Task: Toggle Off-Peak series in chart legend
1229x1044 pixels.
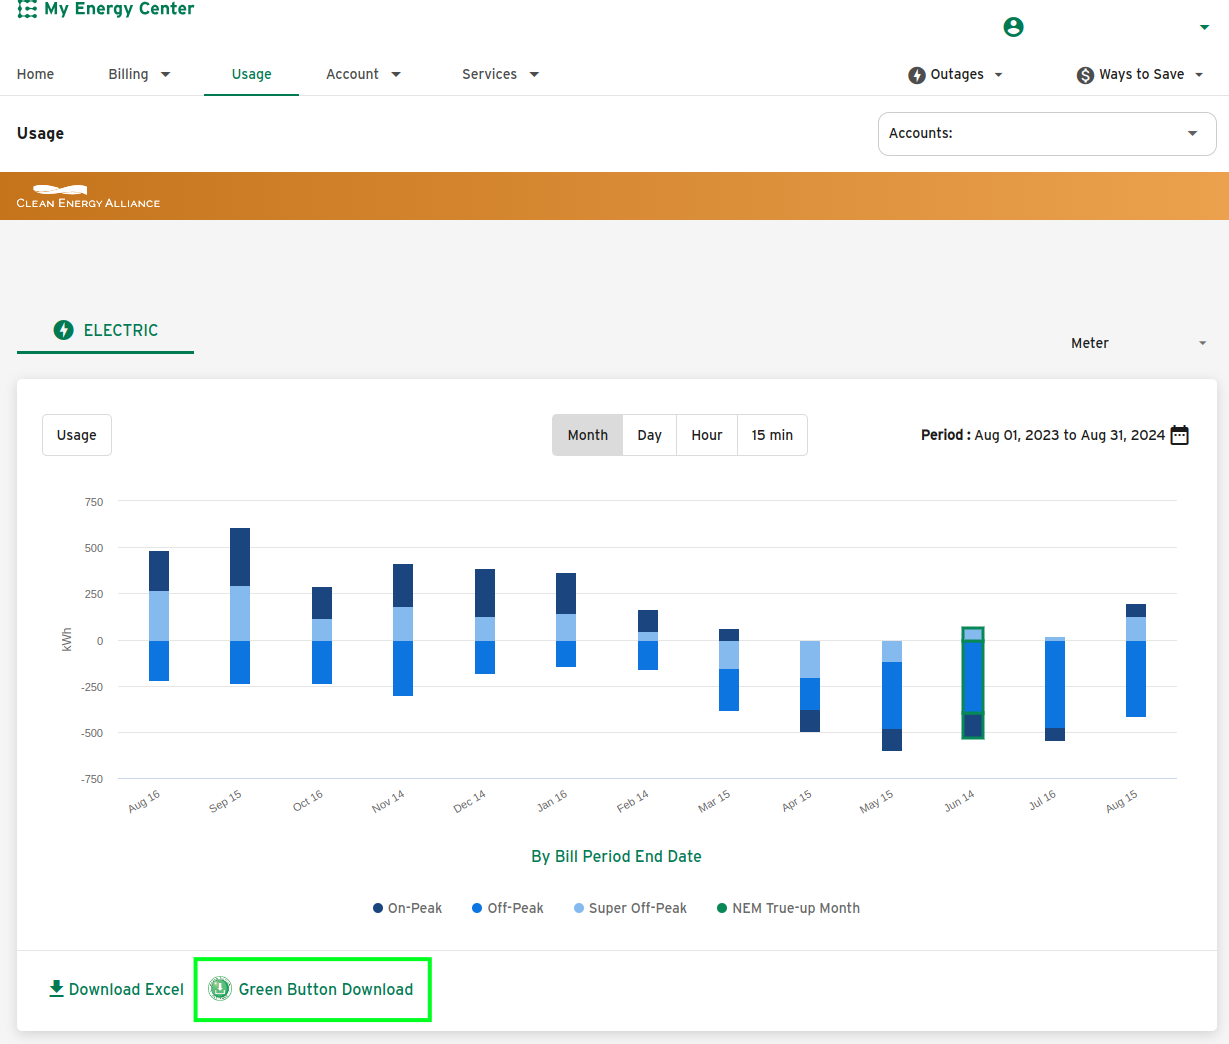Action: (508, 908)
